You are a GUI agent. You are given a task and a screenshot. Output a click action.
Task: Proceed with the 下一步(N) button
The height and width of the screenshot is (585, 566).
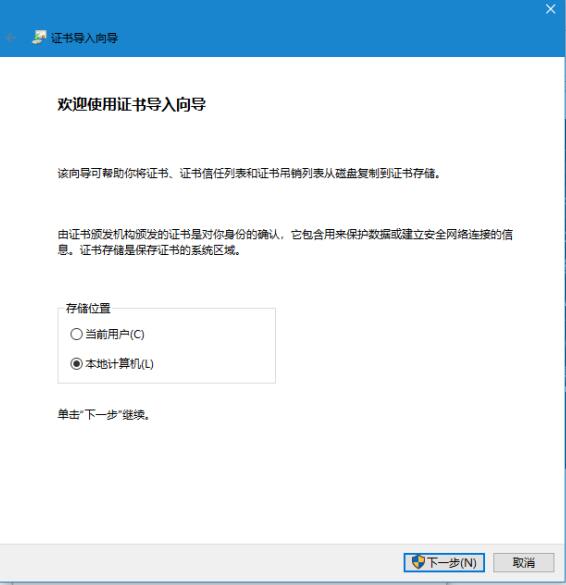(444, 562)
